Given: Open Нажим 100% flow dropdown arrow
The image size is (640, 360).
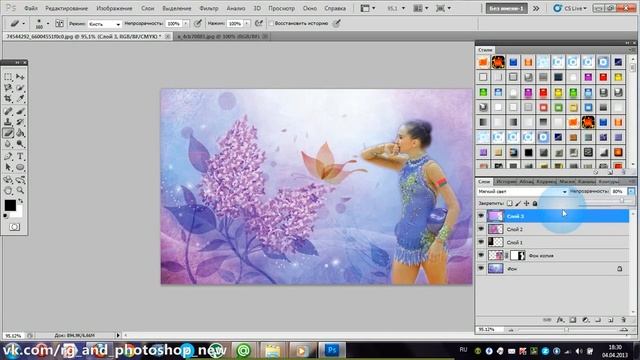Looking at the screenshot, I should 247,24.
